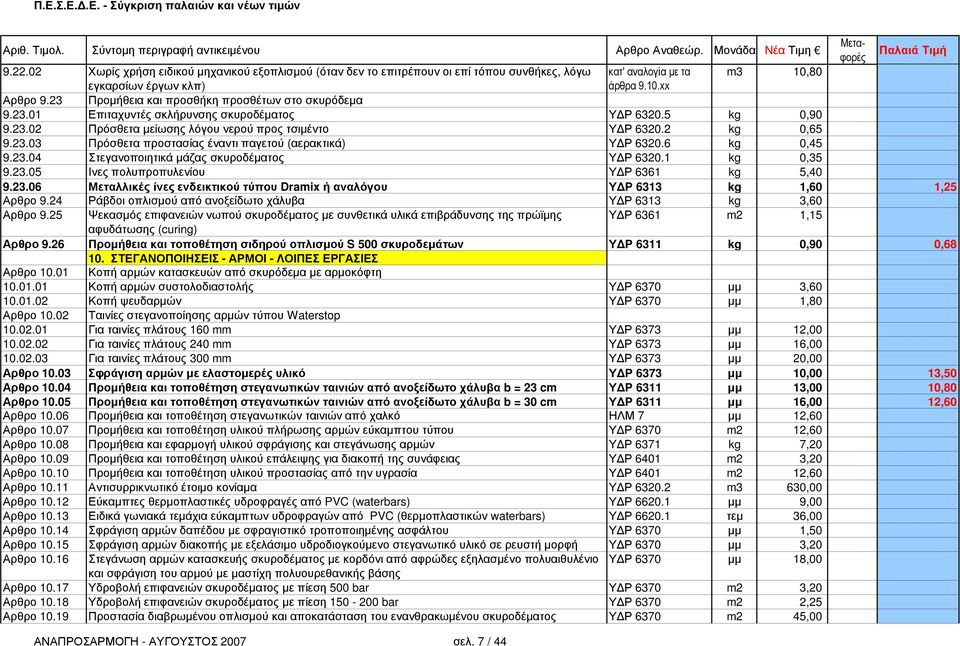Screen dimensions: 960x646
Task: Select 'Αντισυρρικνωτικό έτοιμο κονίαμα' description
Action: [x=172, y=487]
